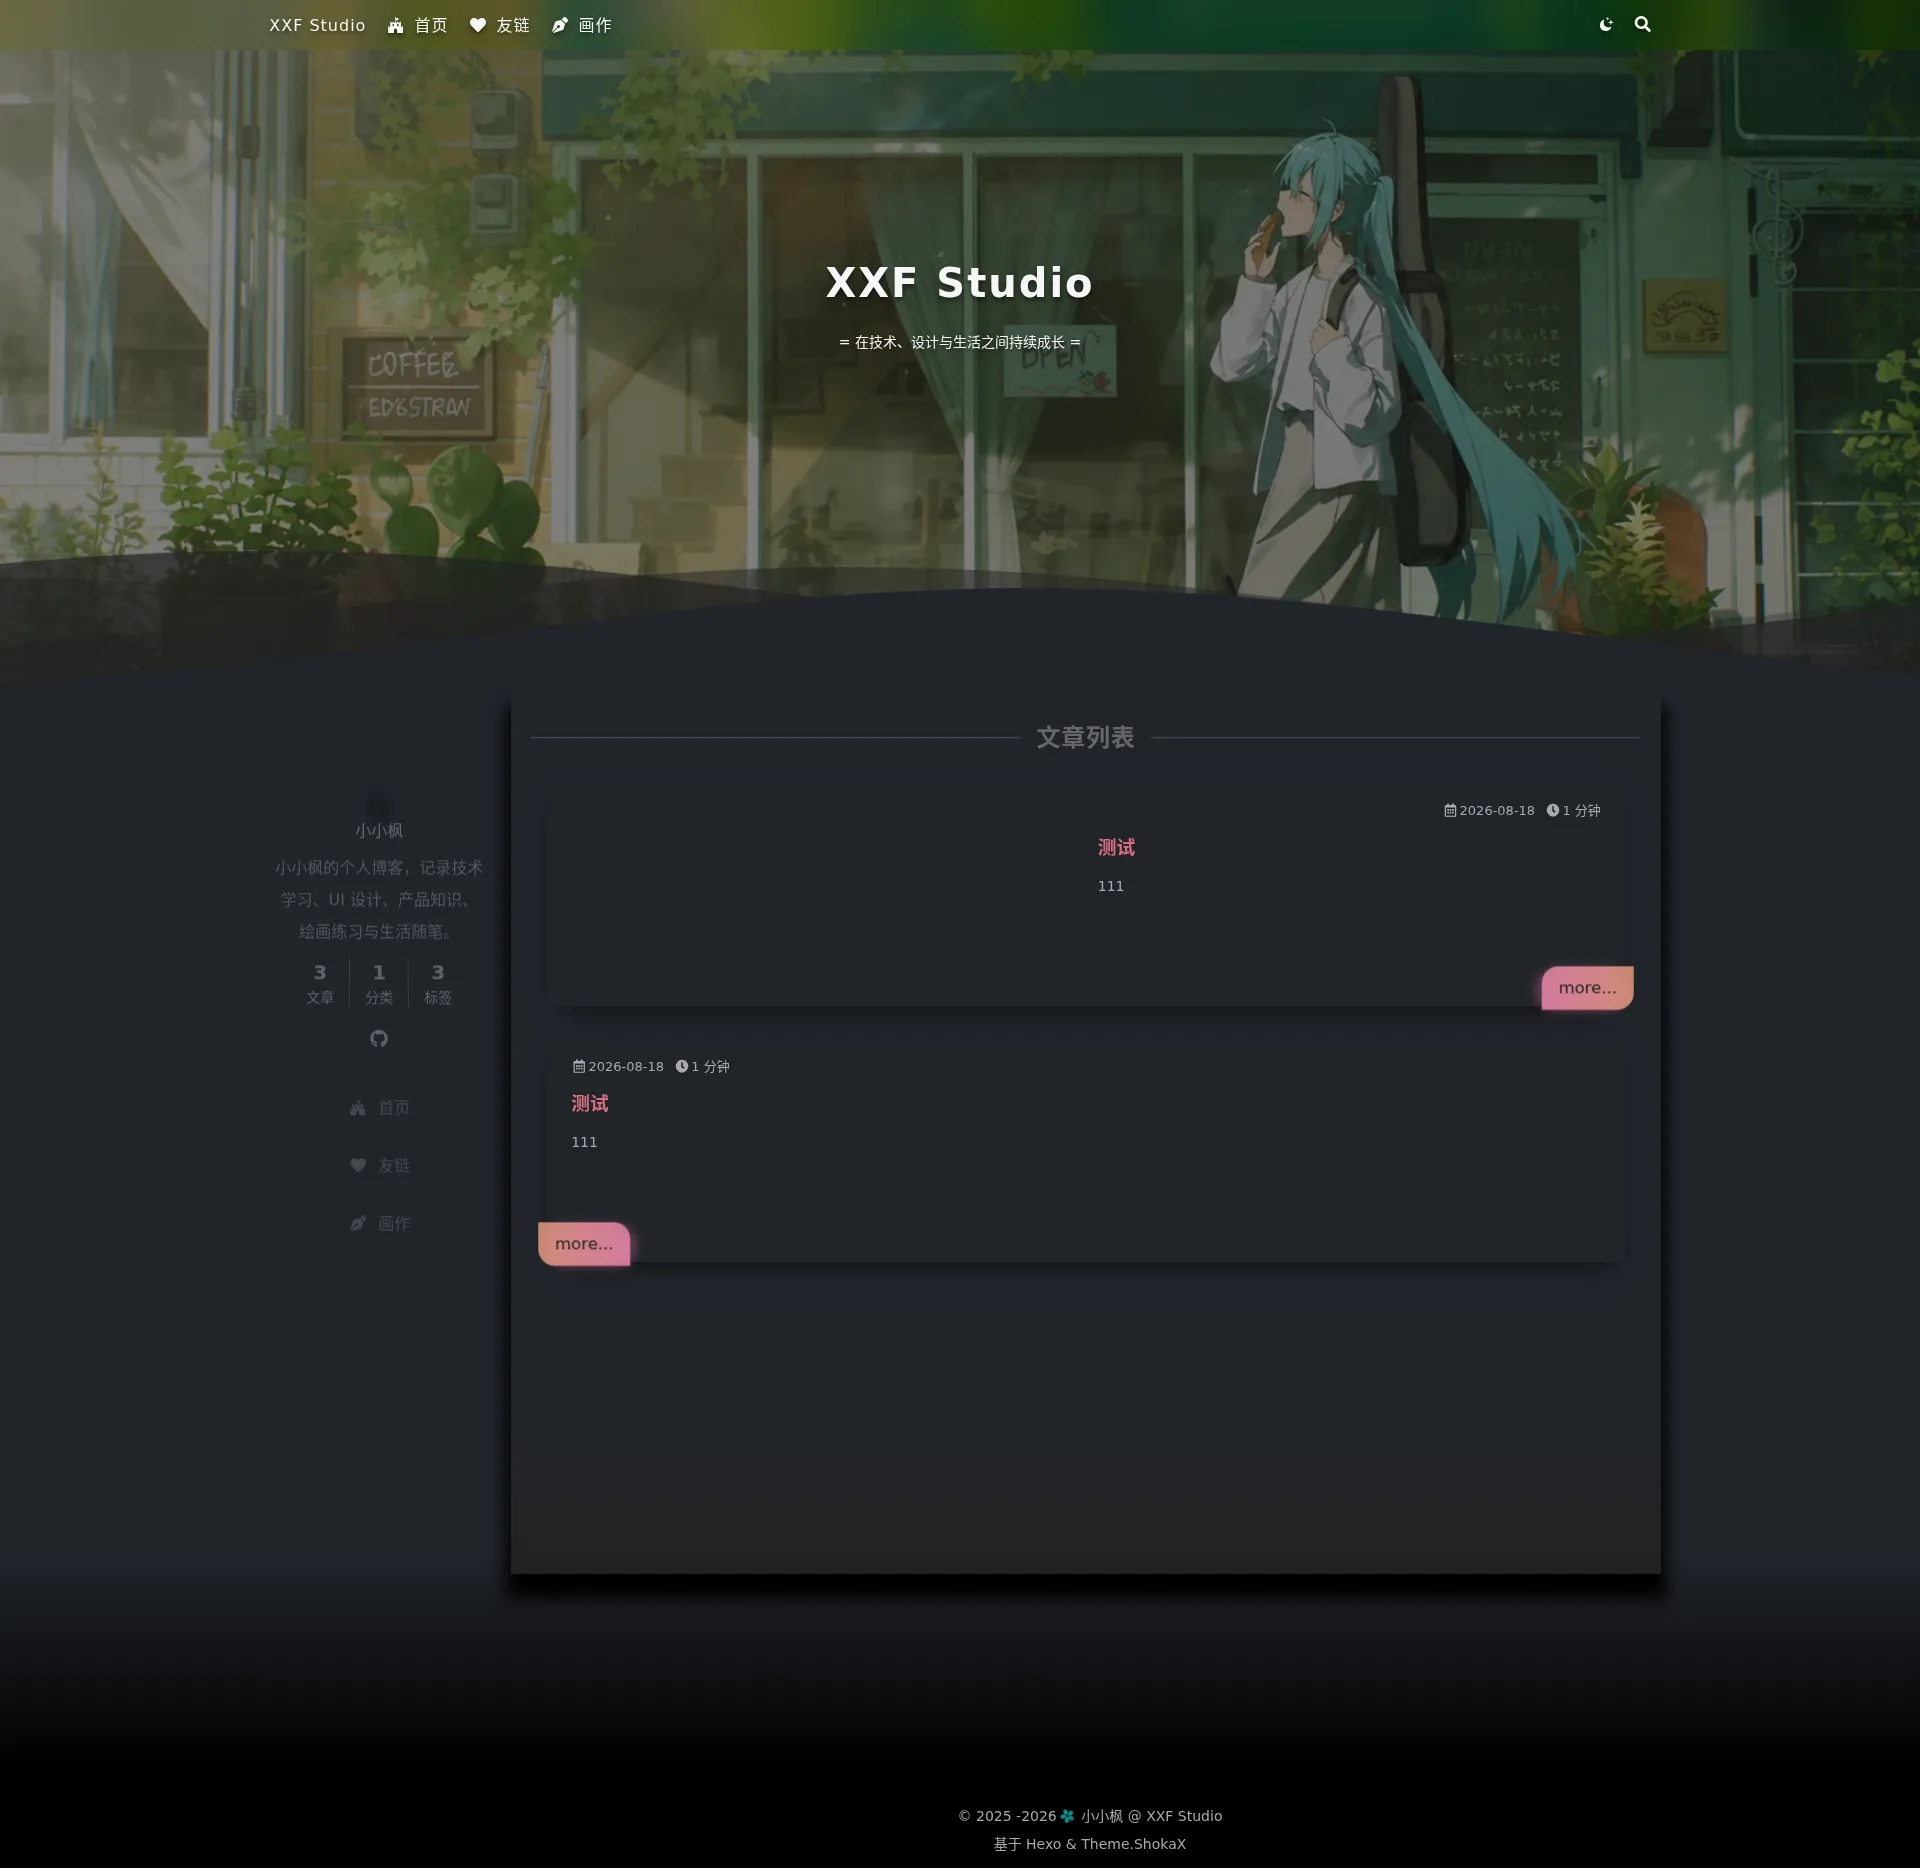Click the clover icon in the footer
Viewport: 1920px width, 1868px height.
click(1067, 1816)
